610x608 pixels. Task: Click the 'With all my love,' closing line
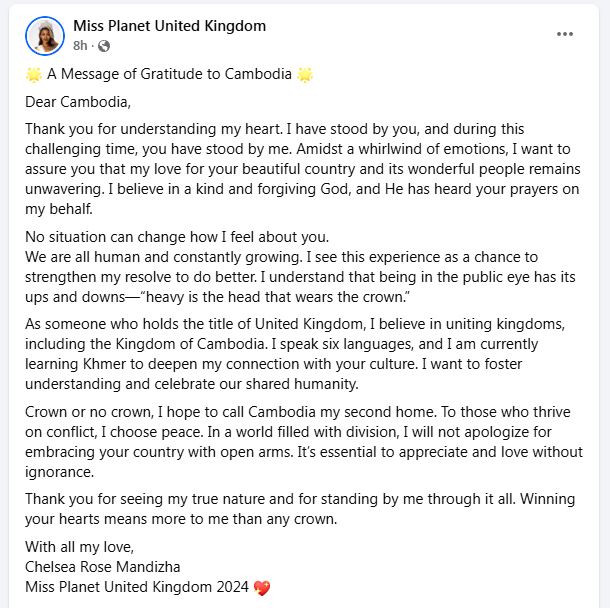tap(79, 547)
